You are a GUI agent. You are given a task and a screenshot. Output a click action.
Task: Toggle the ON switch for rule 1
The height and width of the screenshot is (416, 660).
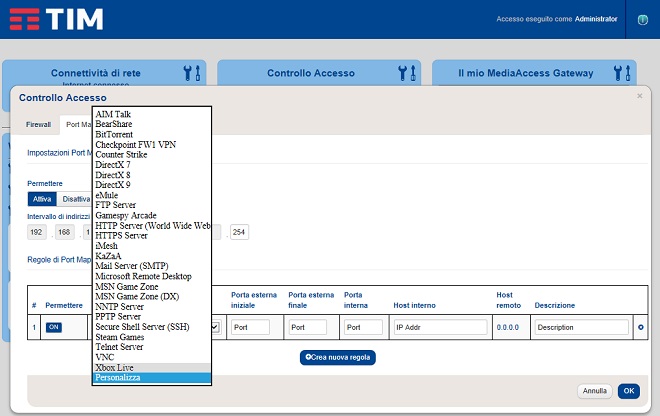(54, 327)
